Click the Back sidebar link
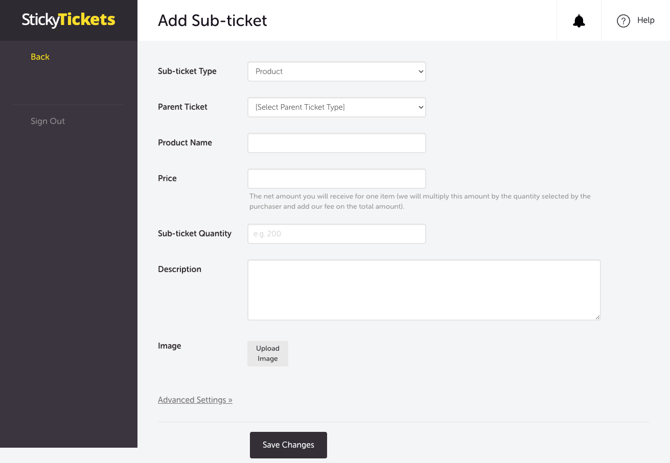The height and width of the screenshot is (463, 670). point(40,57)
